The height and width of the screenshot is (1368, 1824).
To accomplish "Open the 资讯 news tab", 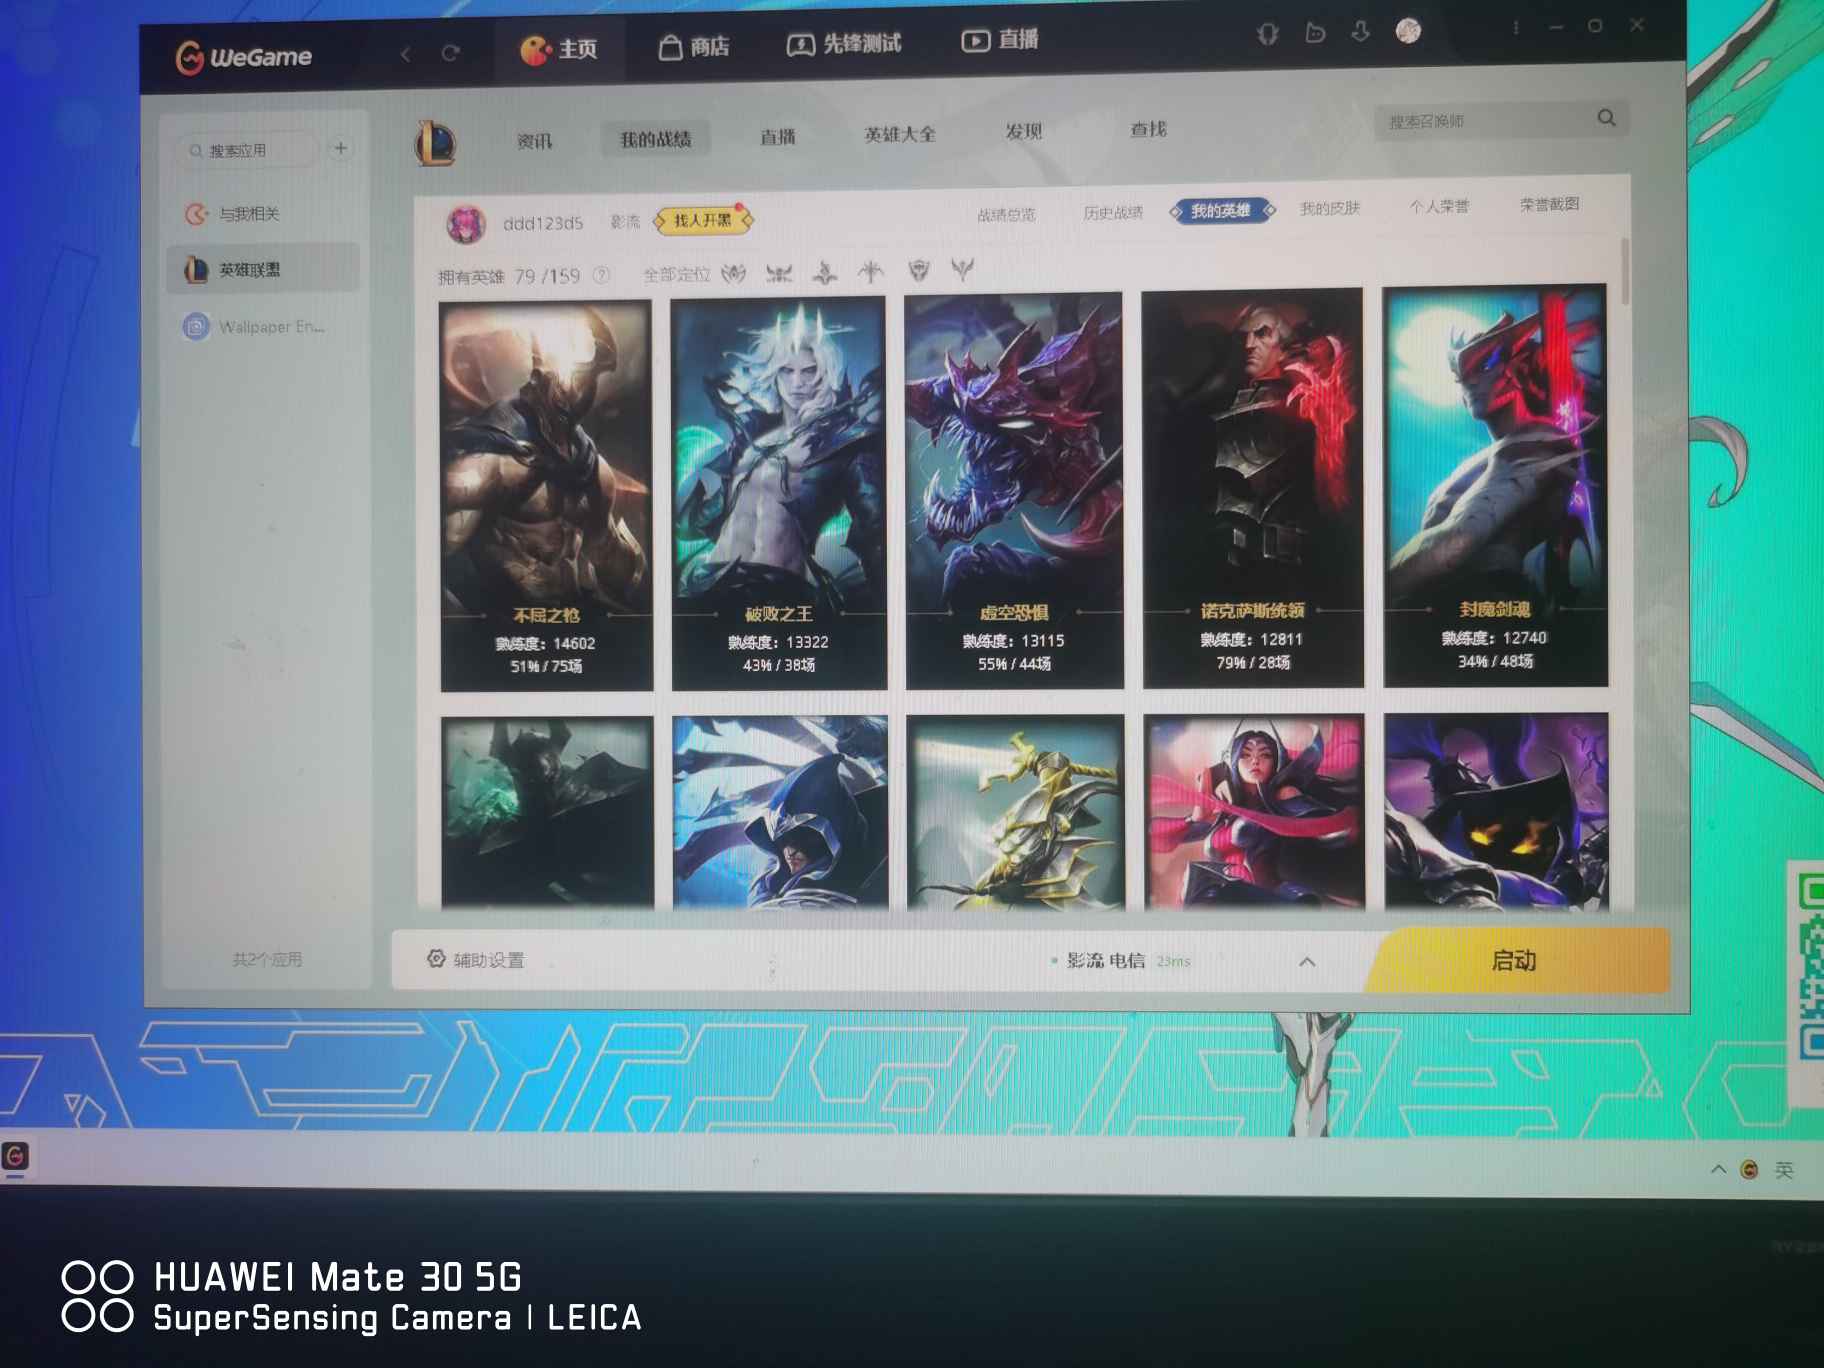I will (x=534, y=141).
